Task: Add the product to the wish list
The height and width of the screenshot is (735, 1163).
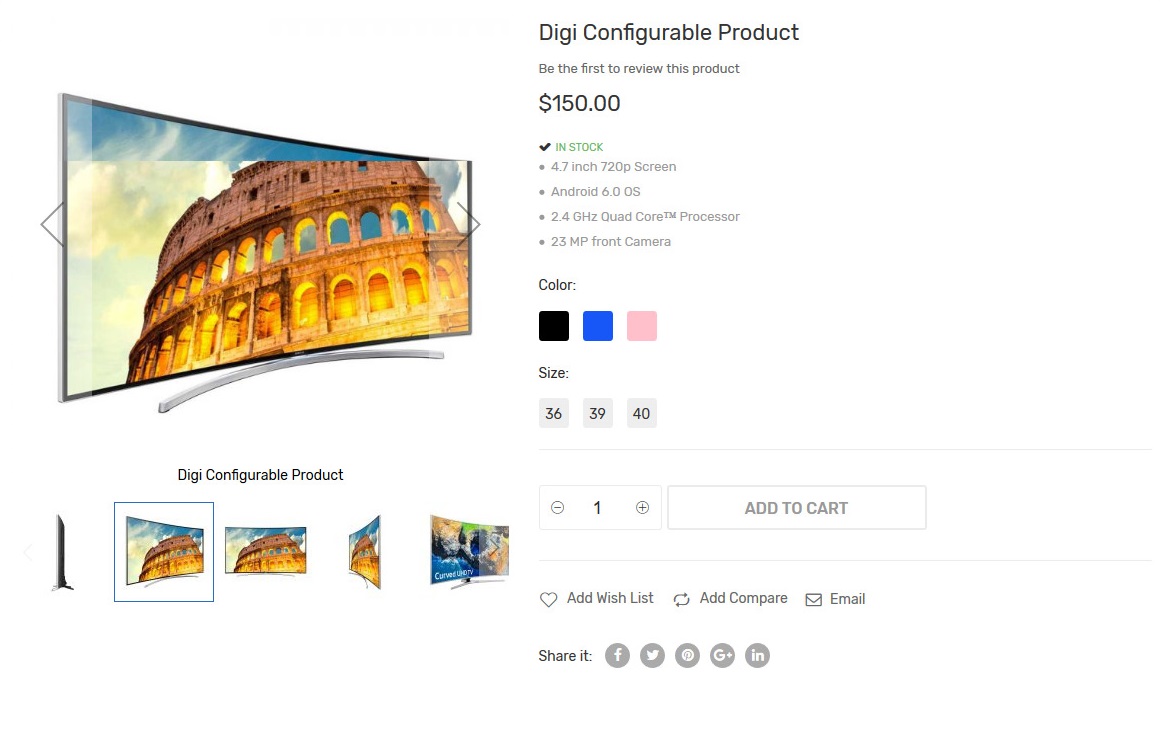Action: pos(596,599)
